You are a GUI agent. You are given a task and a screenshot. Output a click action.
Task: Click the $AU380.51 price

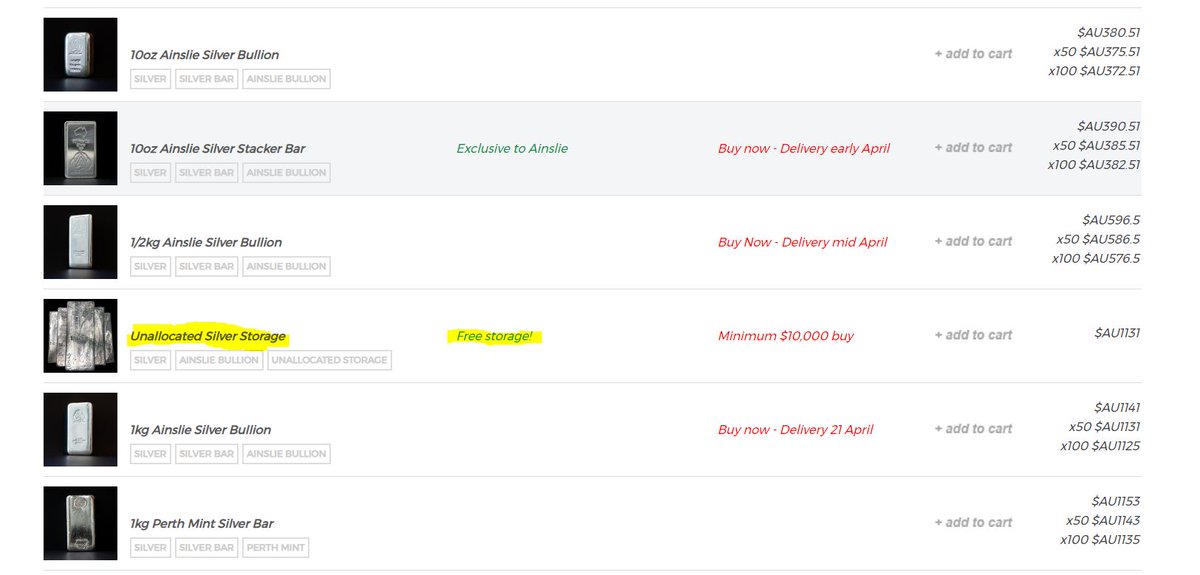(1108, 33)
